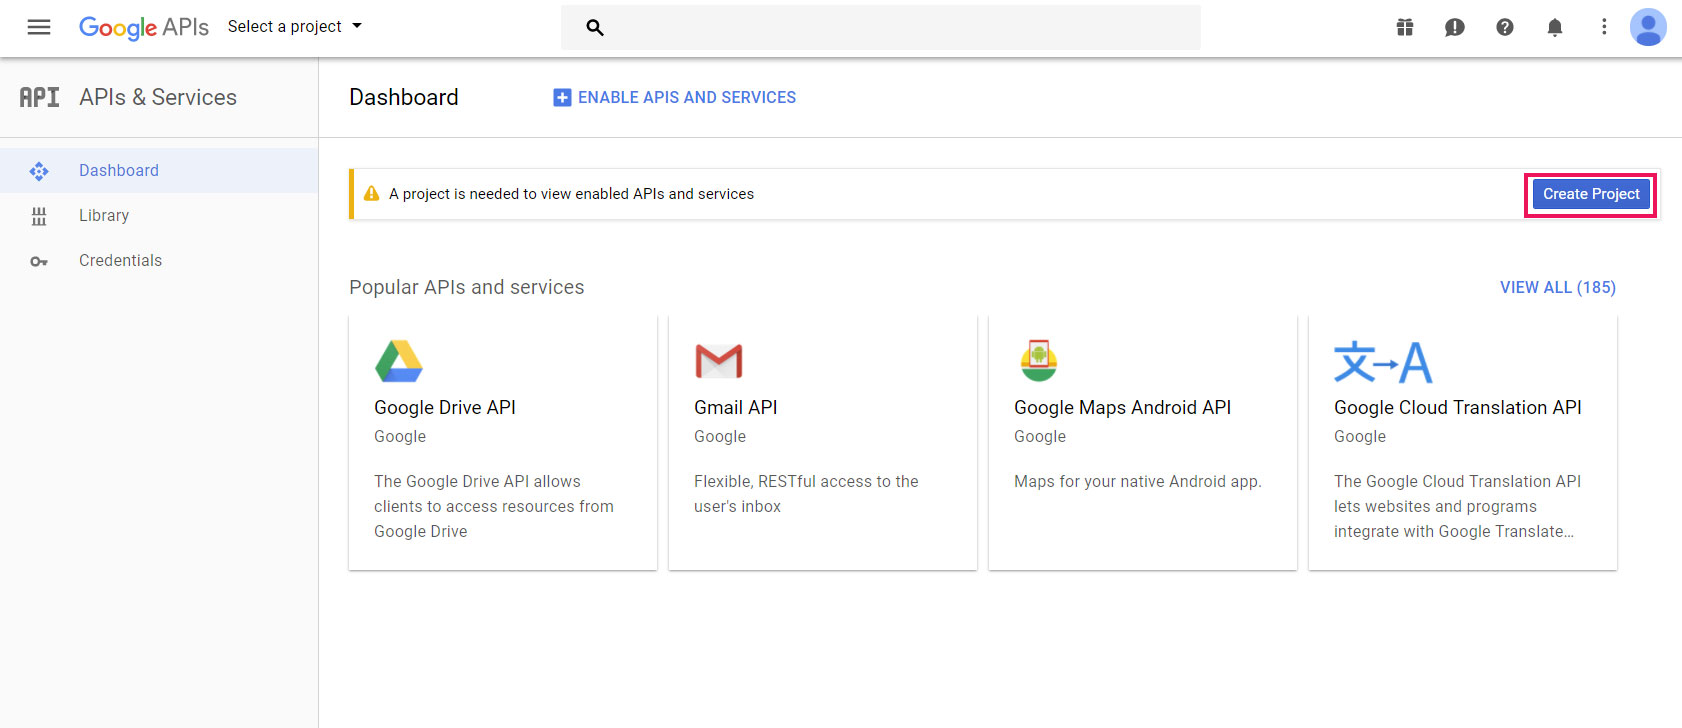Click the plus icon beside Enable APIs
1682x728 pixels.
tap(562, 97)
